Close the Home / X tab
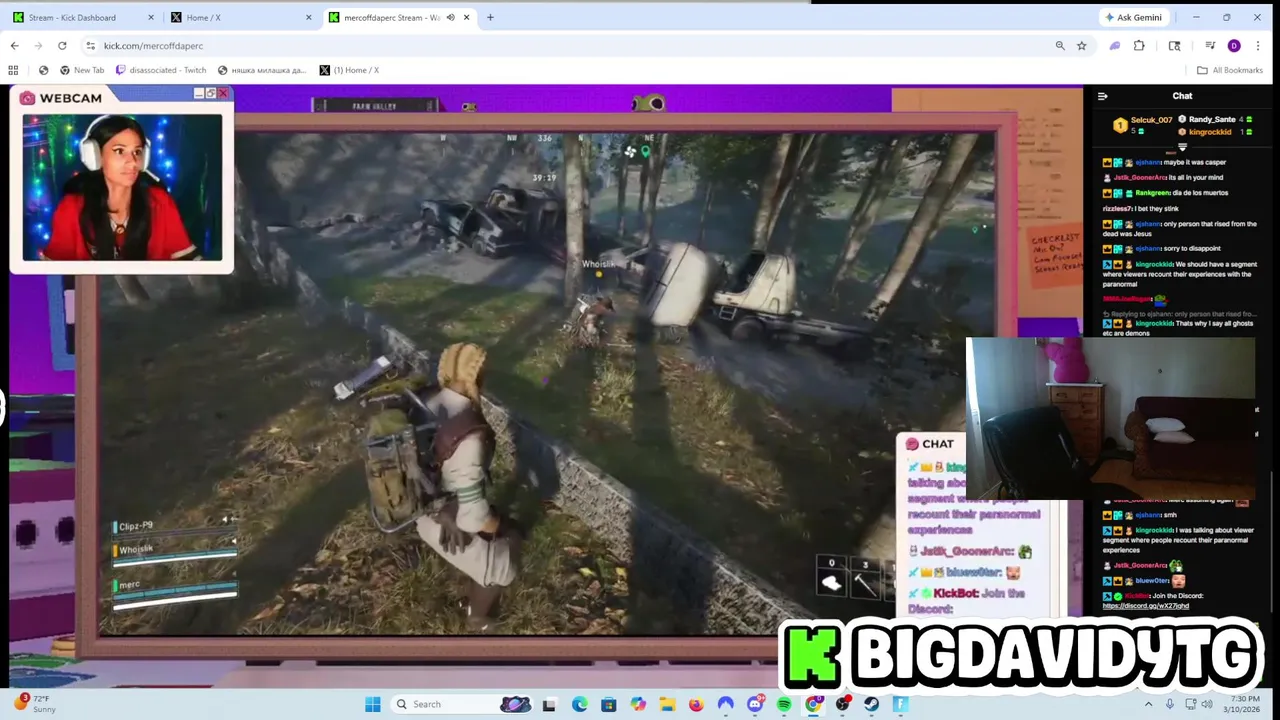This screenshot has width=1280, height=720. (x=308, y=17)
